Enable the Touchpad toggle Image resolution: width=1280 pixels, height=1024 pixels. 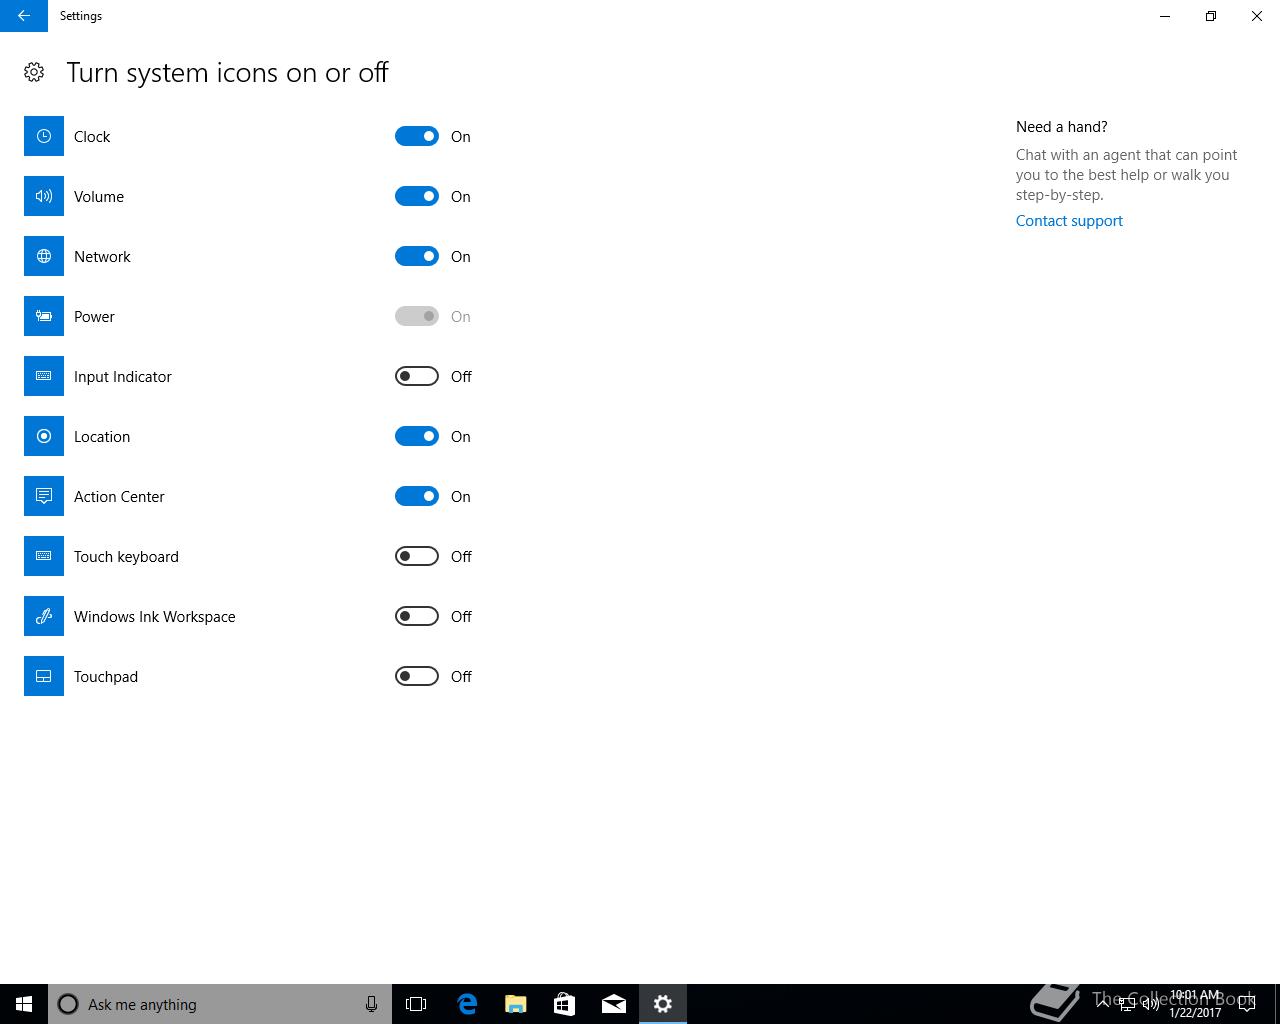417,676
